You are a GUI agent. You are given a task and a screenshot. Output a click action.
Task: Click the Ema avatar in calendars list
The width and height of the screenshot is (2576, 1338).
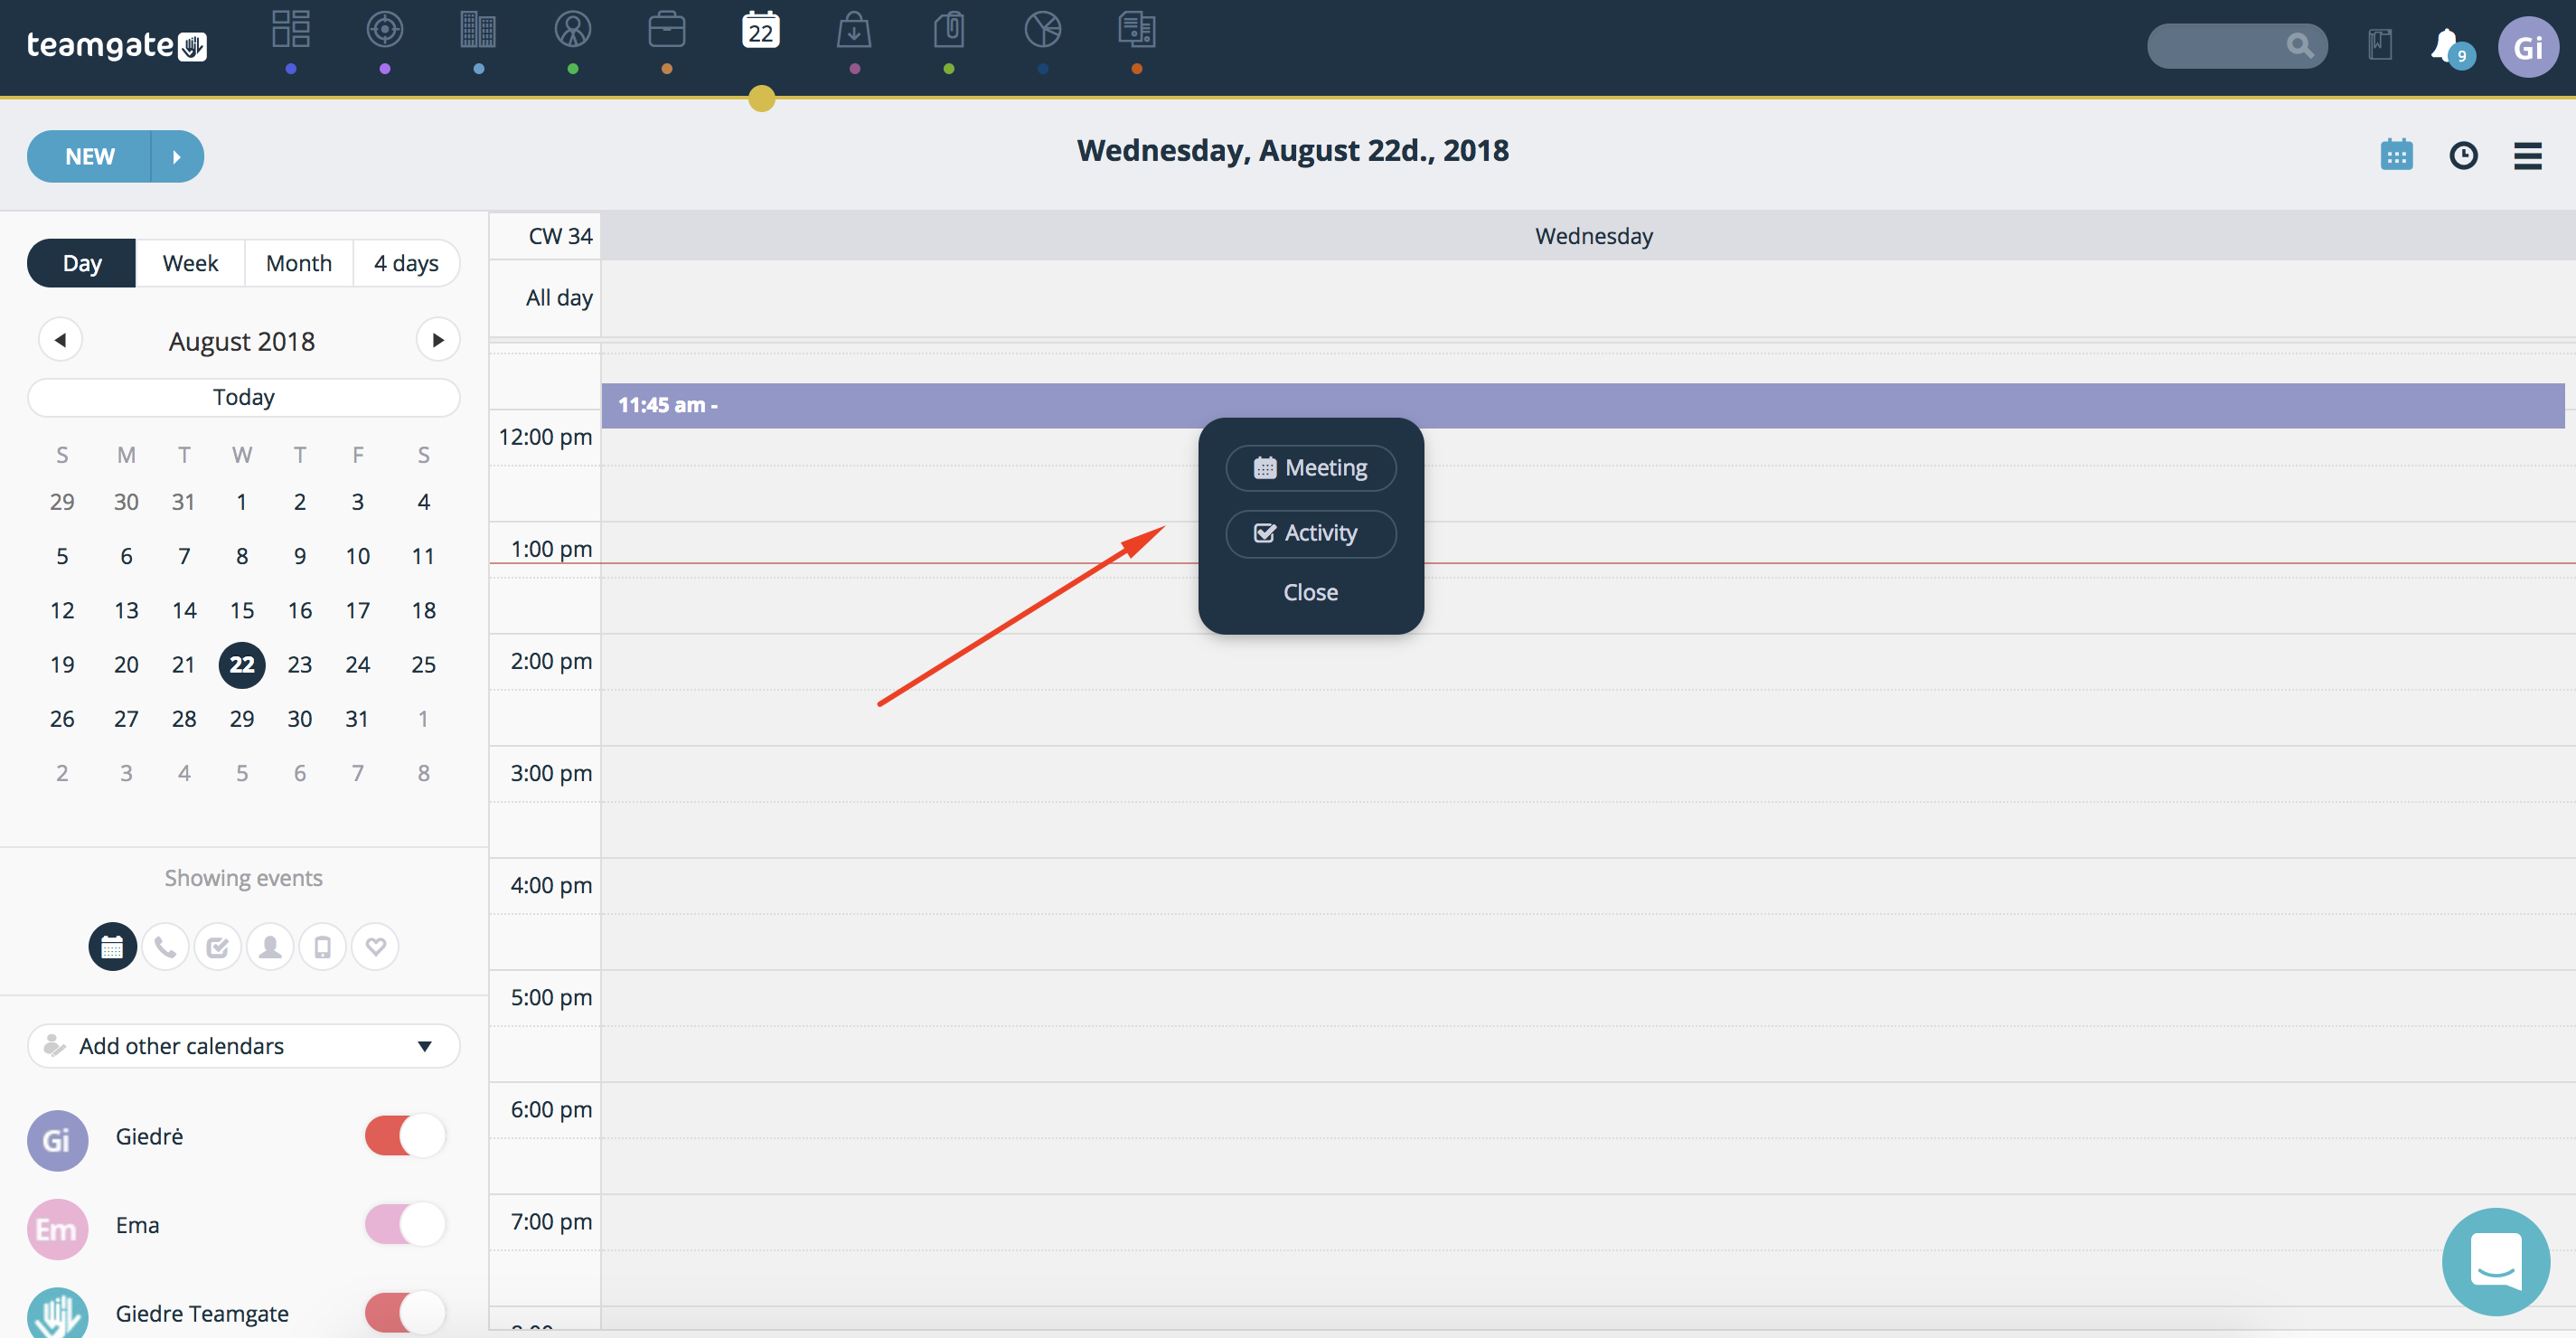click(57, 1228)
